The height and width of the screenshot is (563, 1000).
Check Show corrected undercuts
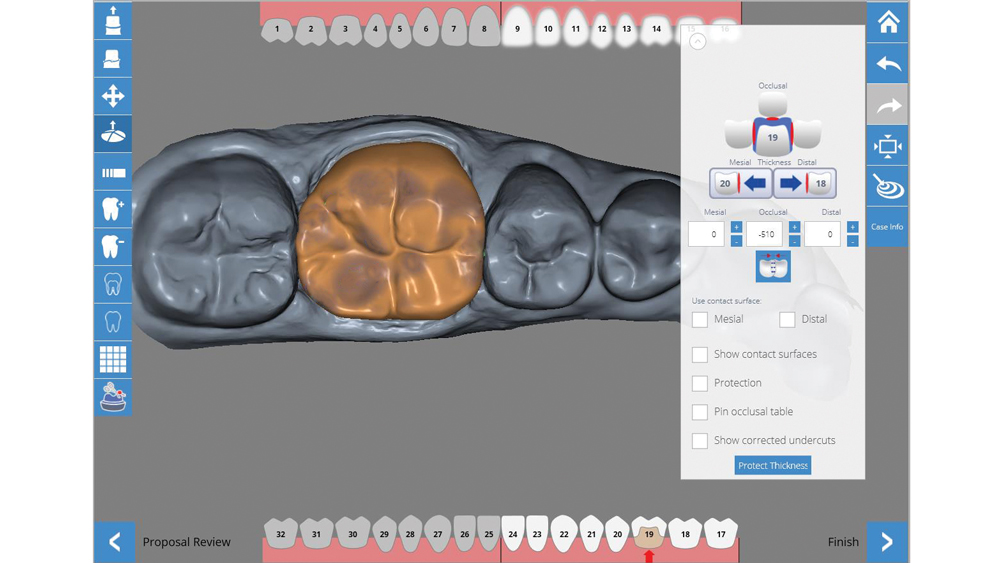click(700, 441)
